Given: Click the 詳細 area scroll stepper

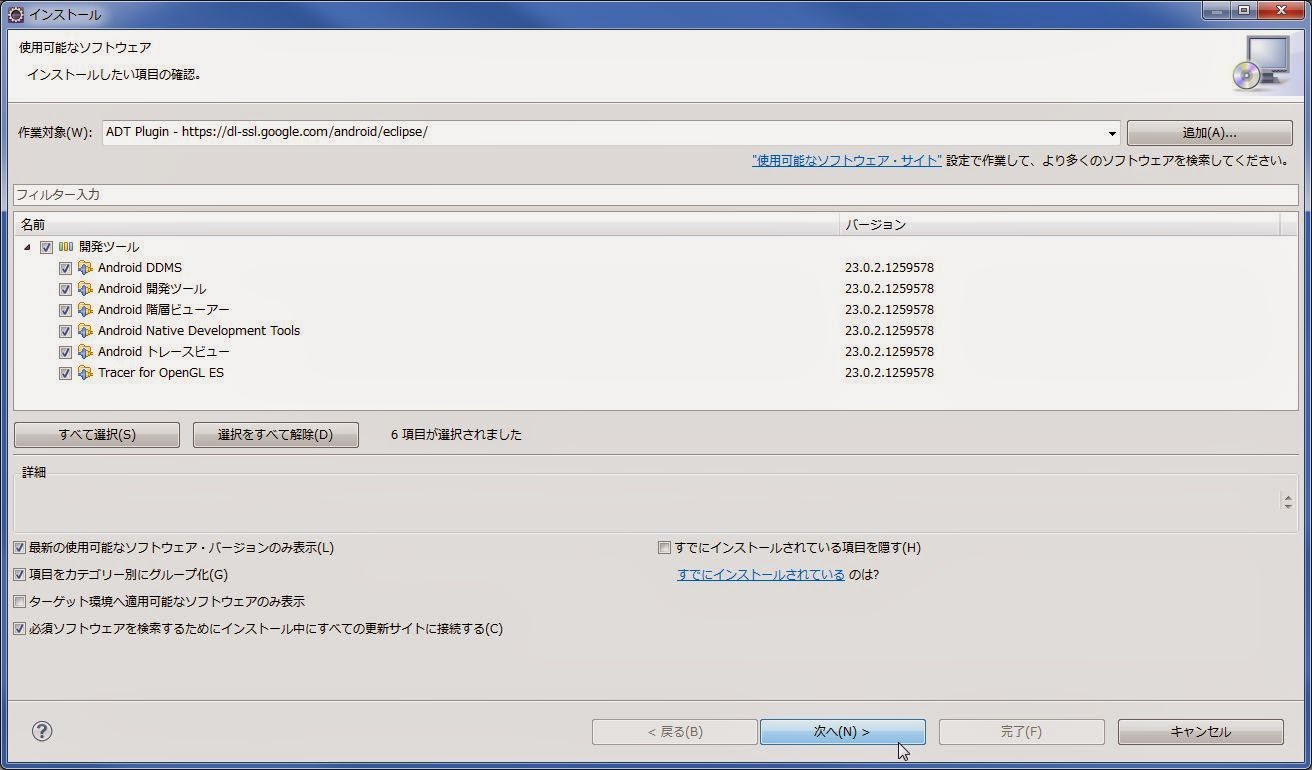Looking at the screenshot, I should pyautogui.click(x=1288, y=501).
